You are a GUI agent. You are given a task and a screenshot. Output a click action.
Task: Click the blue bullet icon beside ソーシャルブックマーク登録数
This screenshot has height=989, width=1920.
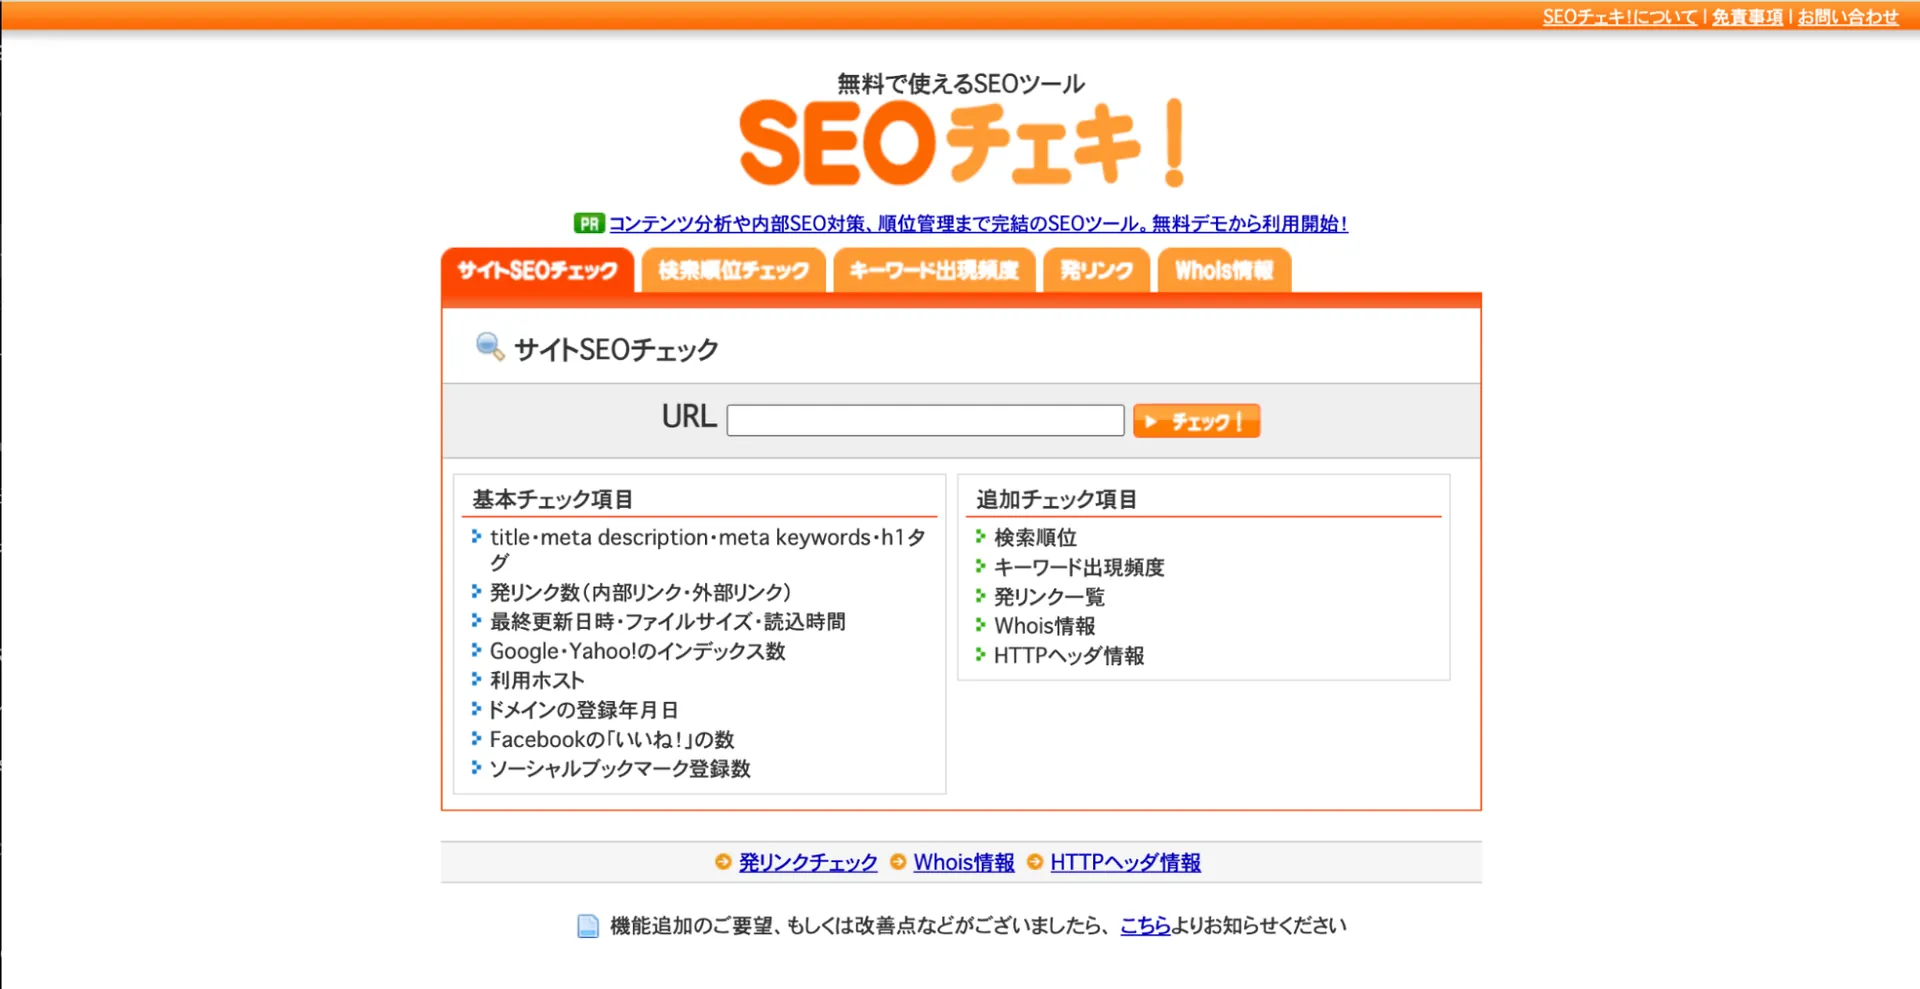pyautogui.click(x=476, y=767)
